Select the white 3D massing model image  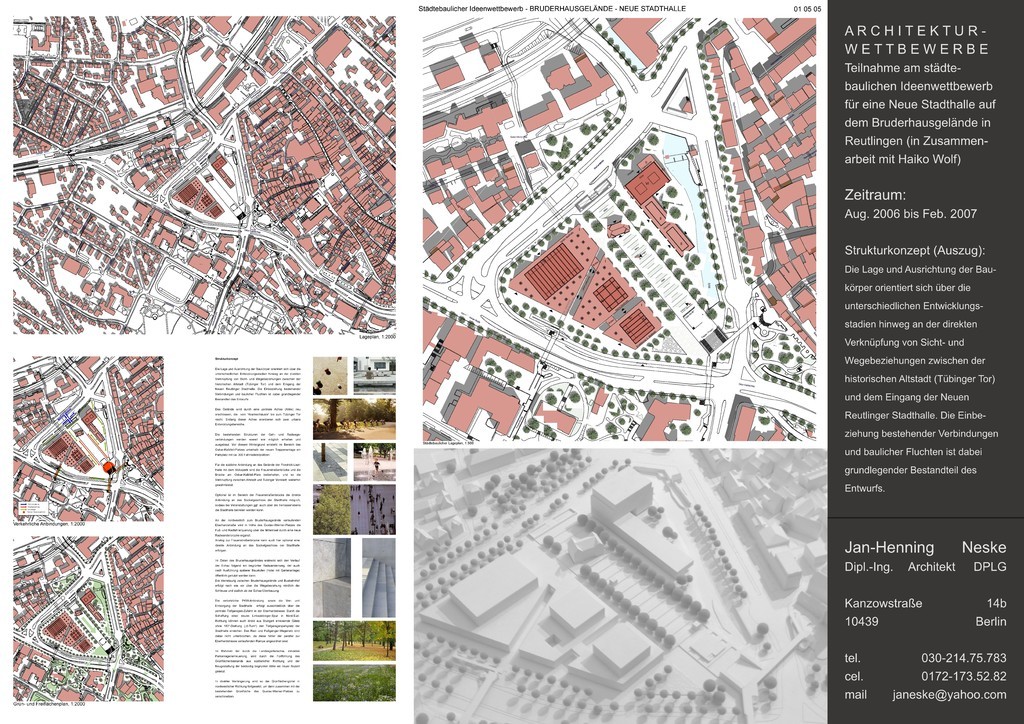tap(620, 585)
